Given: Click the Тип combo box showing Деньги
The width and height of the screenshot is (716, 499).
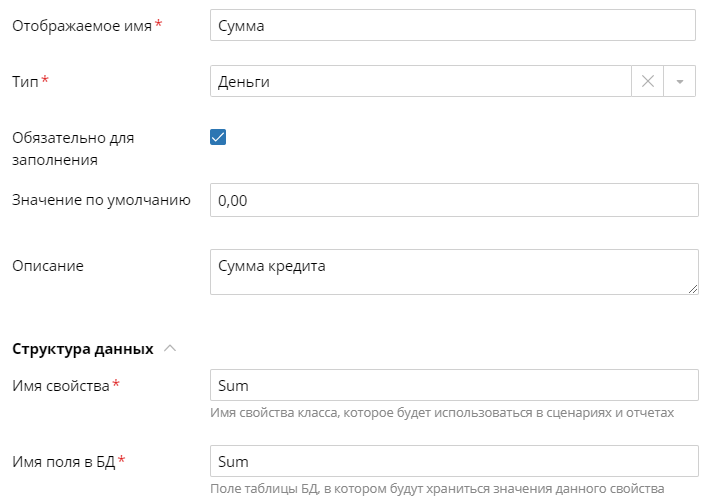Looking at the screenshot, I should click(x=420, y=82).
